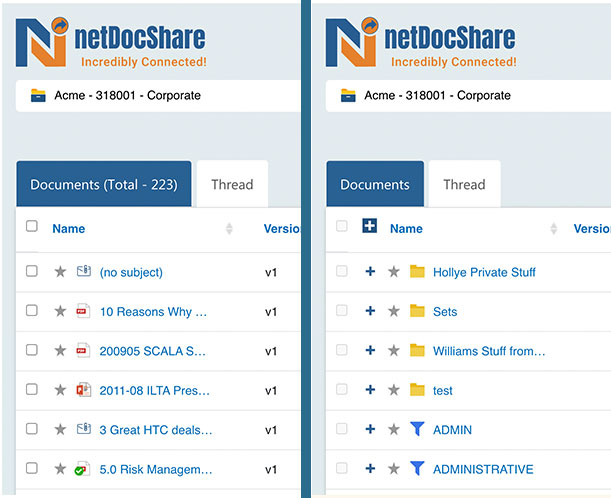Expand all rows with header plus button

[369, 226]
